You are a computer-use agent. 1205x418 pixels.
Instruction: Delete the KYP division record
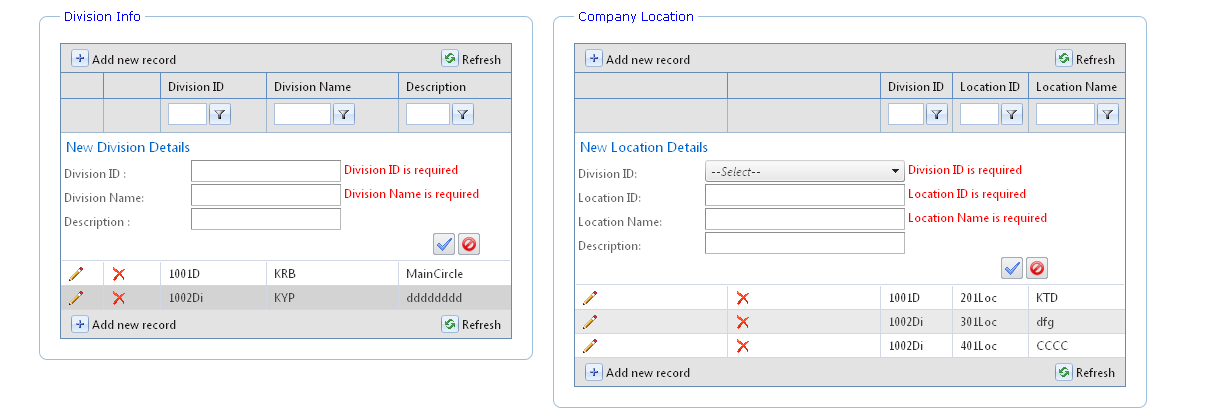coord(118,298)
